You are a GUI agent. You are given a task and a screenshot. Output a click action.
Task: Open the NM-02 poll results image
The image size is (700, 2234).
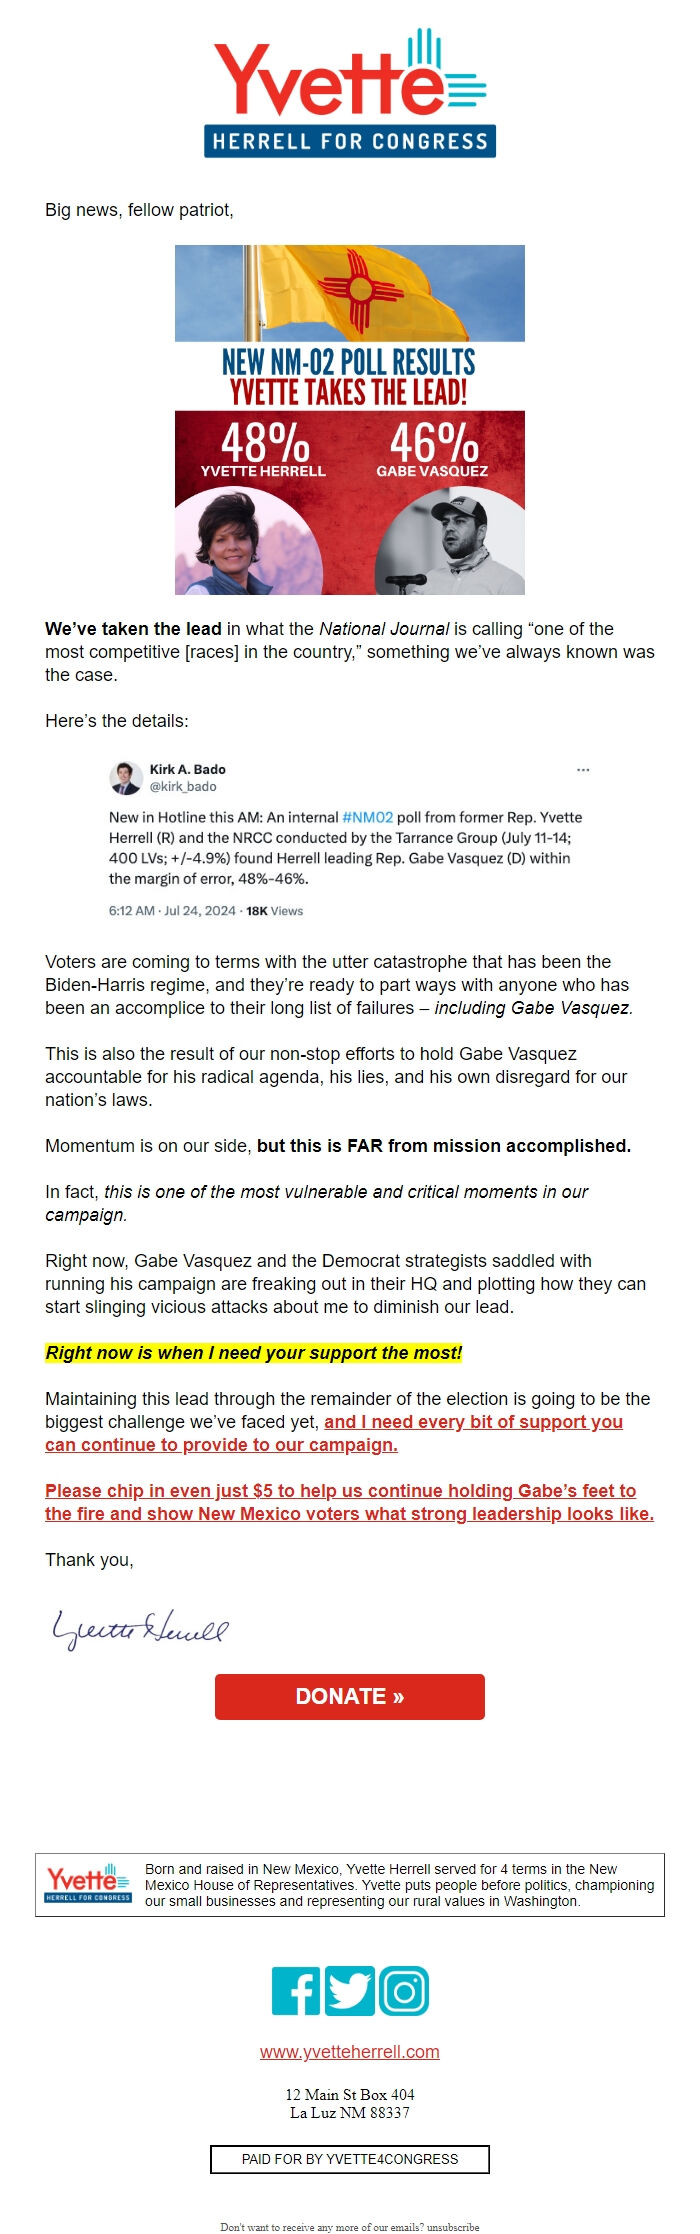coord(350,420)
